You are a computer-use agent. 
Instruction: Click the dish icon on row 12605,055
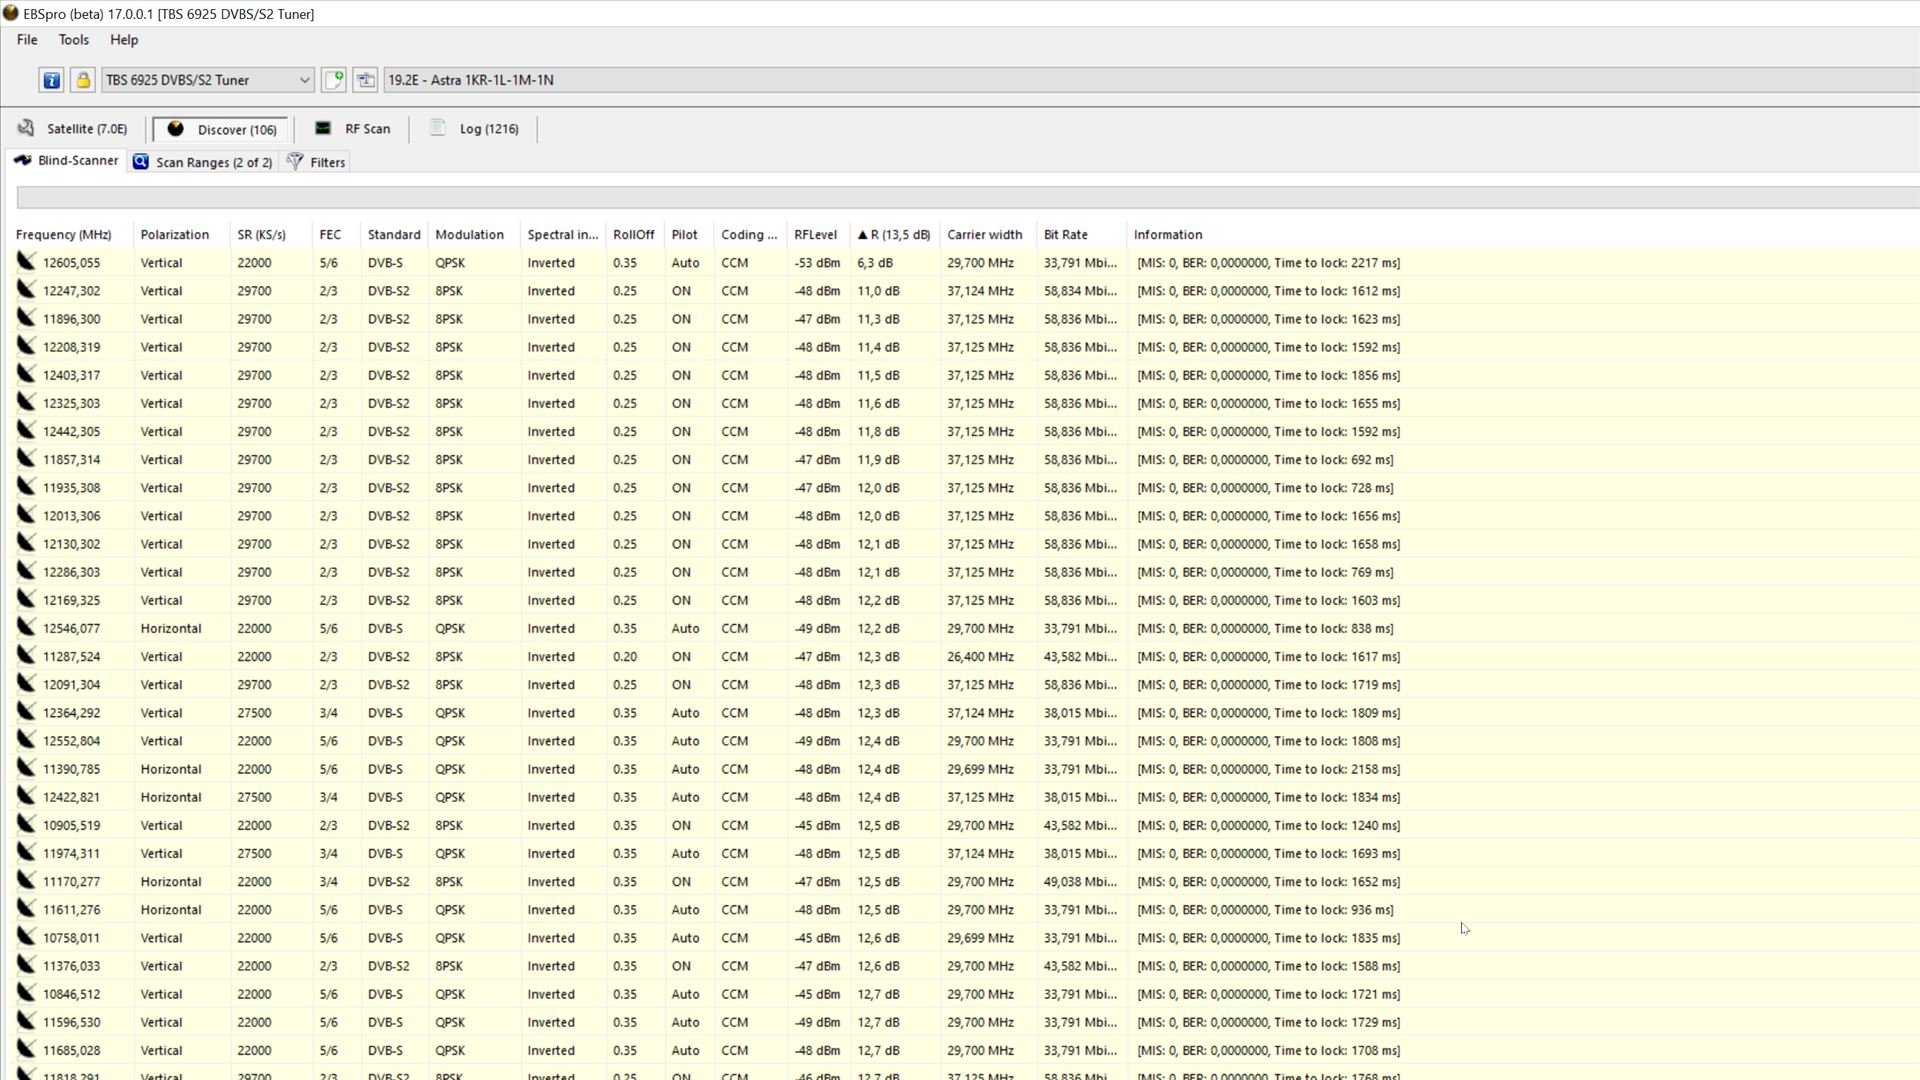26,262
